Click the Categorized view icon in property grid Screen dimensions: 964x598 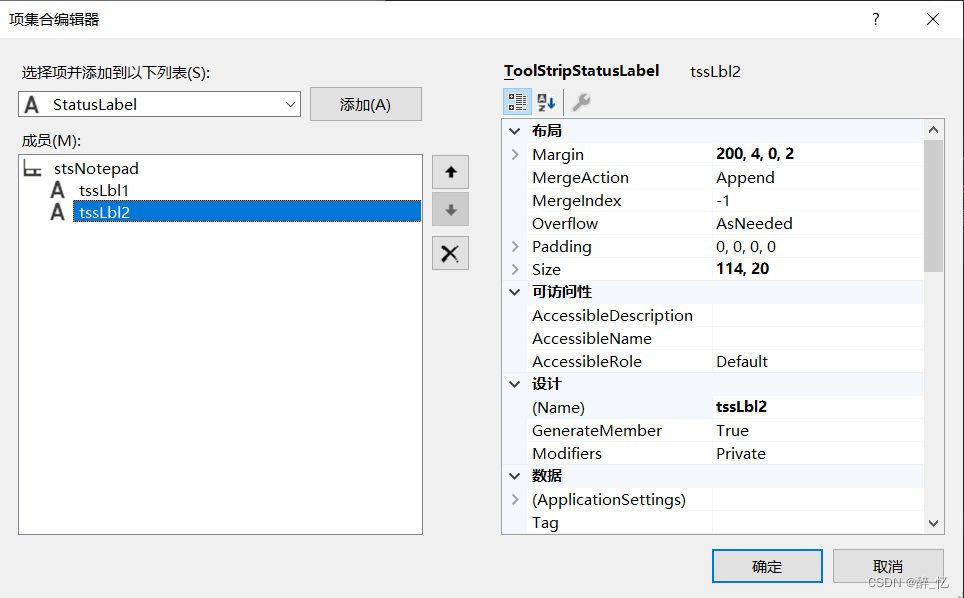(516, 102)
